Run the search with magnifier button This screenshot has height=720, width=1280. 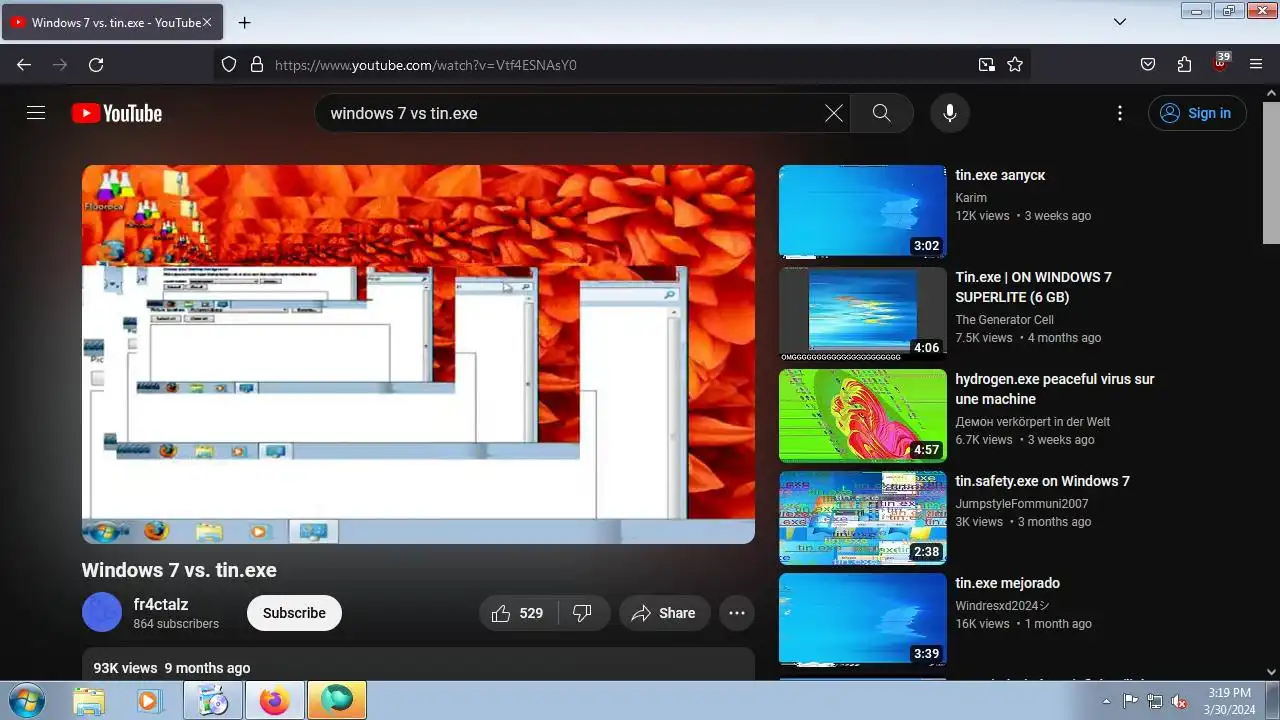881,113
